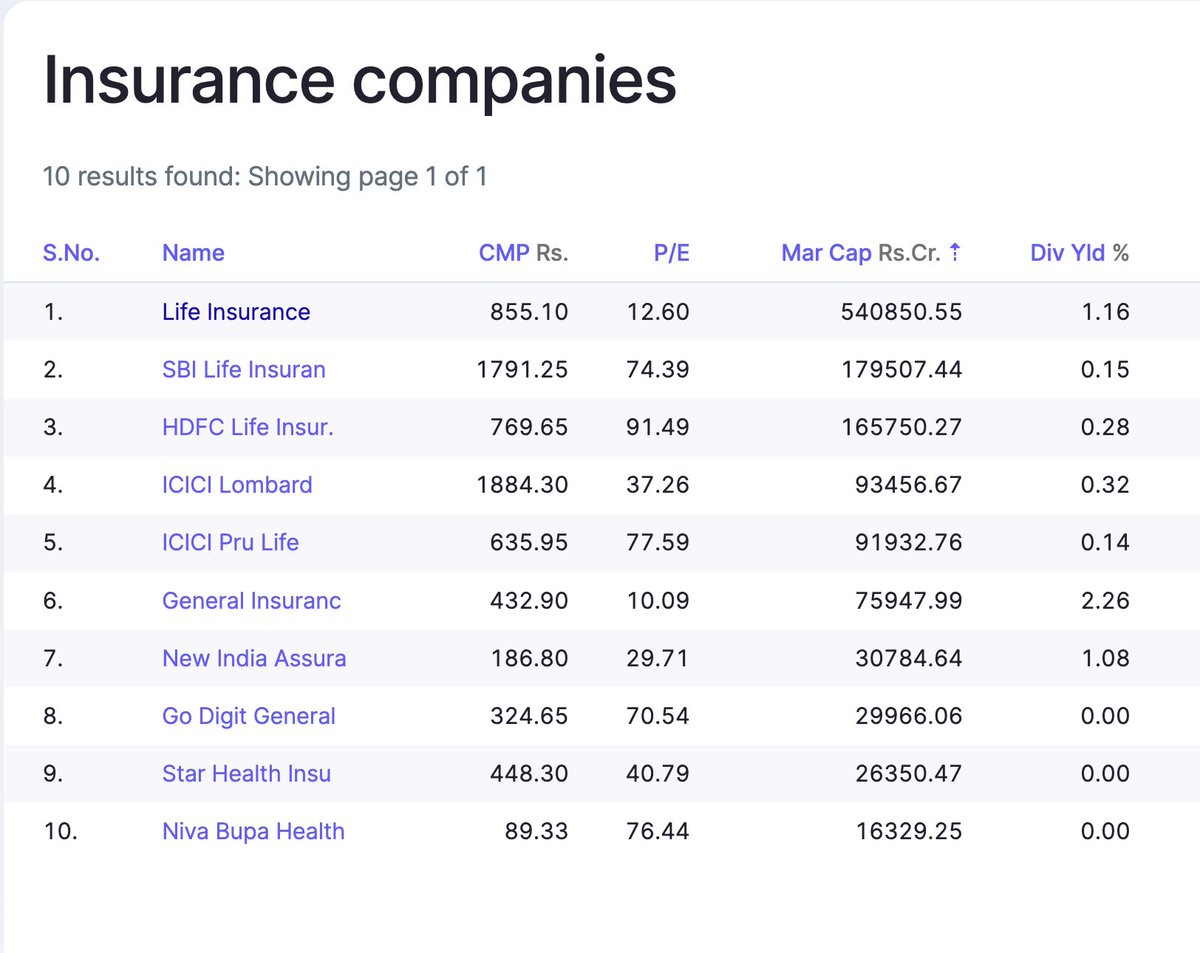Select CMP value 448.30
The height and width of the screenshot is (953, 1200).
[x=529, y=774]
